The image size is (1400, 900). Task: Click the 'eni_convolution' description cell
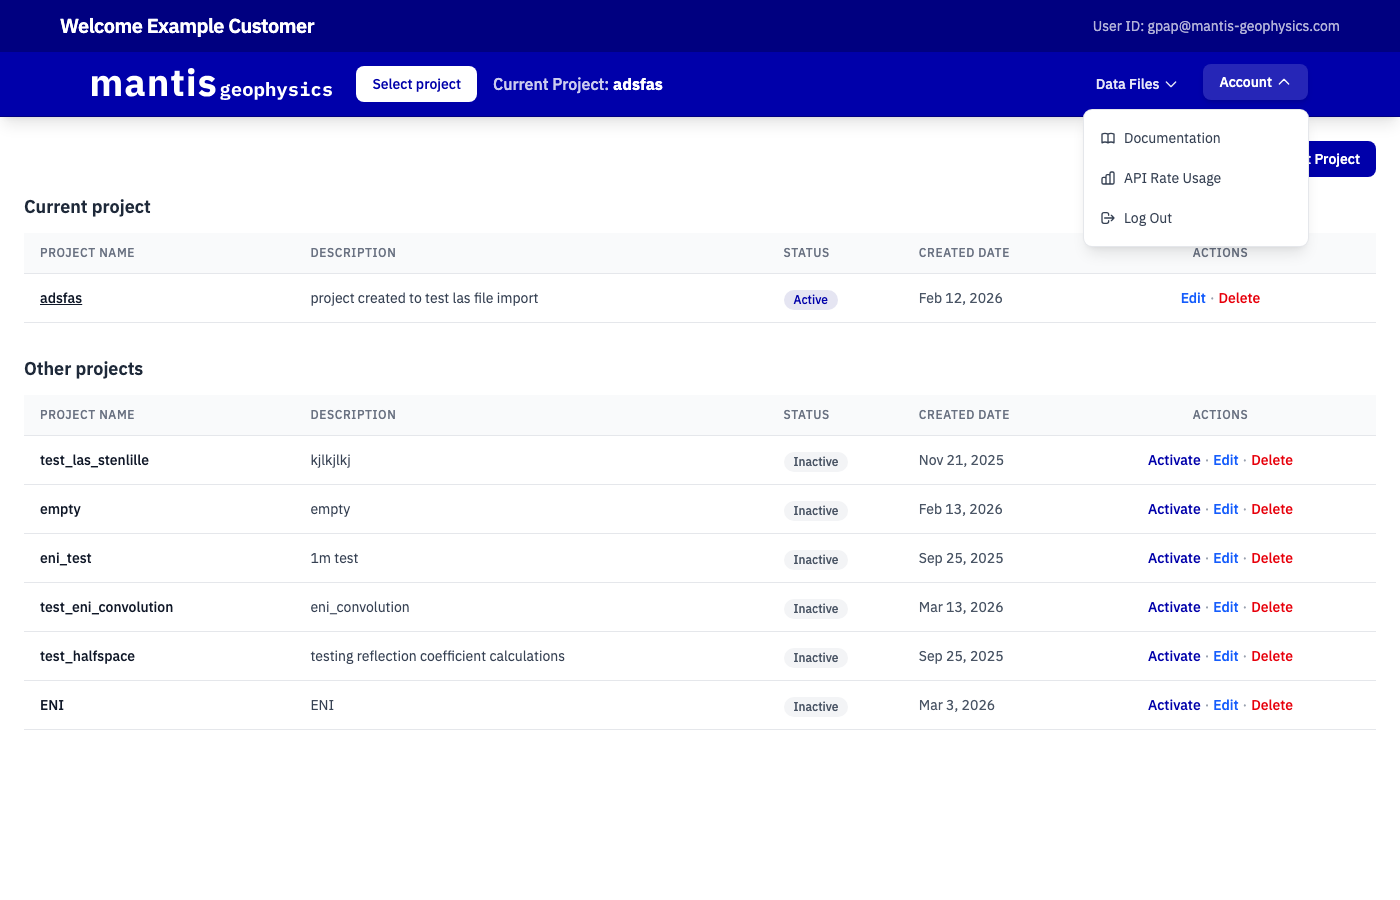pos(360,607)
